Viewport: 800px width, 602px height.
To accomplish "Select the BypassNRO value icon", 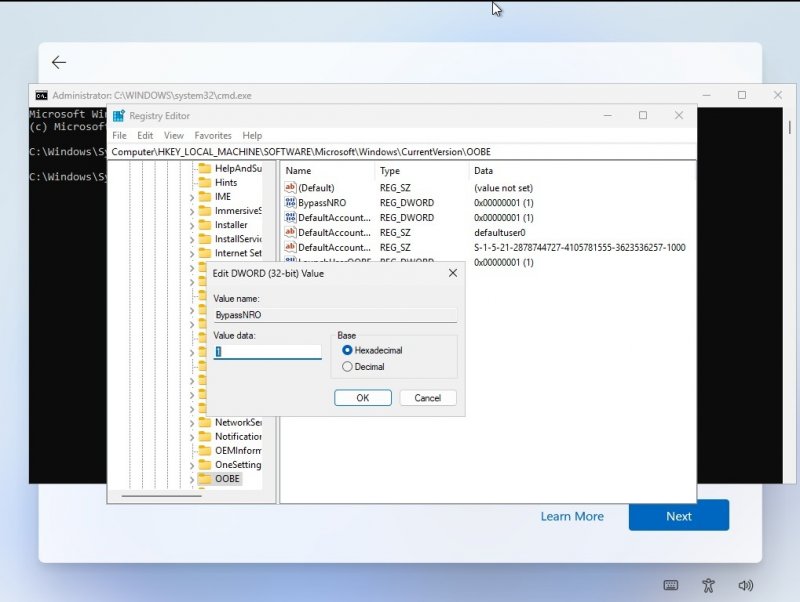I will click(x=290, y=202).
